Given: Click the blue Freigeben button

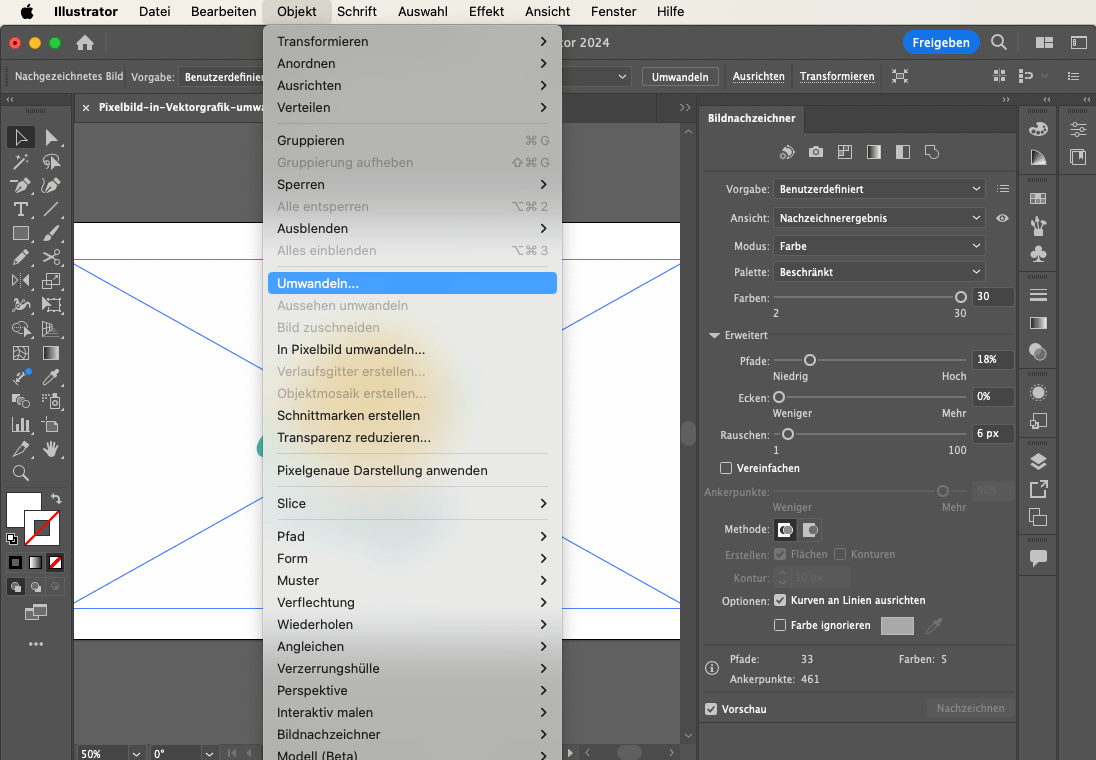Looking at the screenshot, I should click(940, 42).
